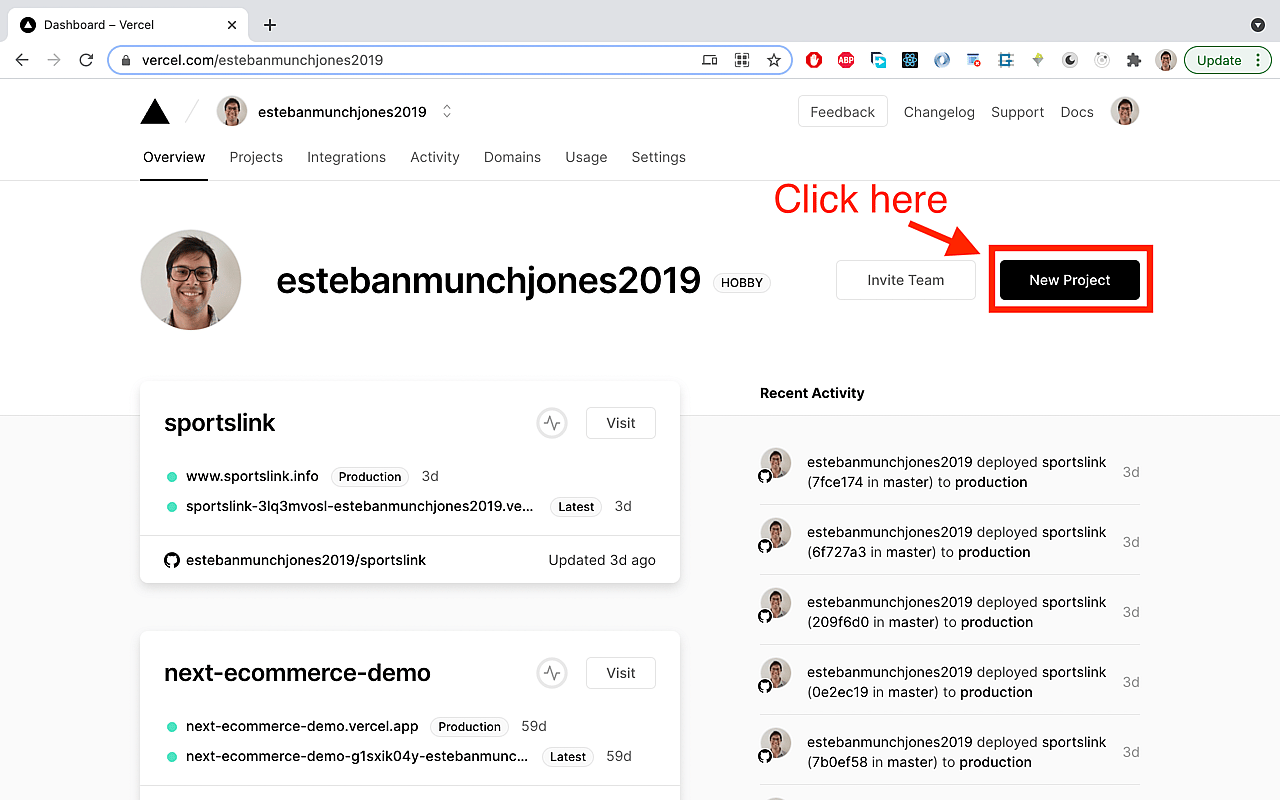Viewport: 1280px width, 800px height.
Task: Open the sportslink project analytics pulse icon
Action: 551,423
